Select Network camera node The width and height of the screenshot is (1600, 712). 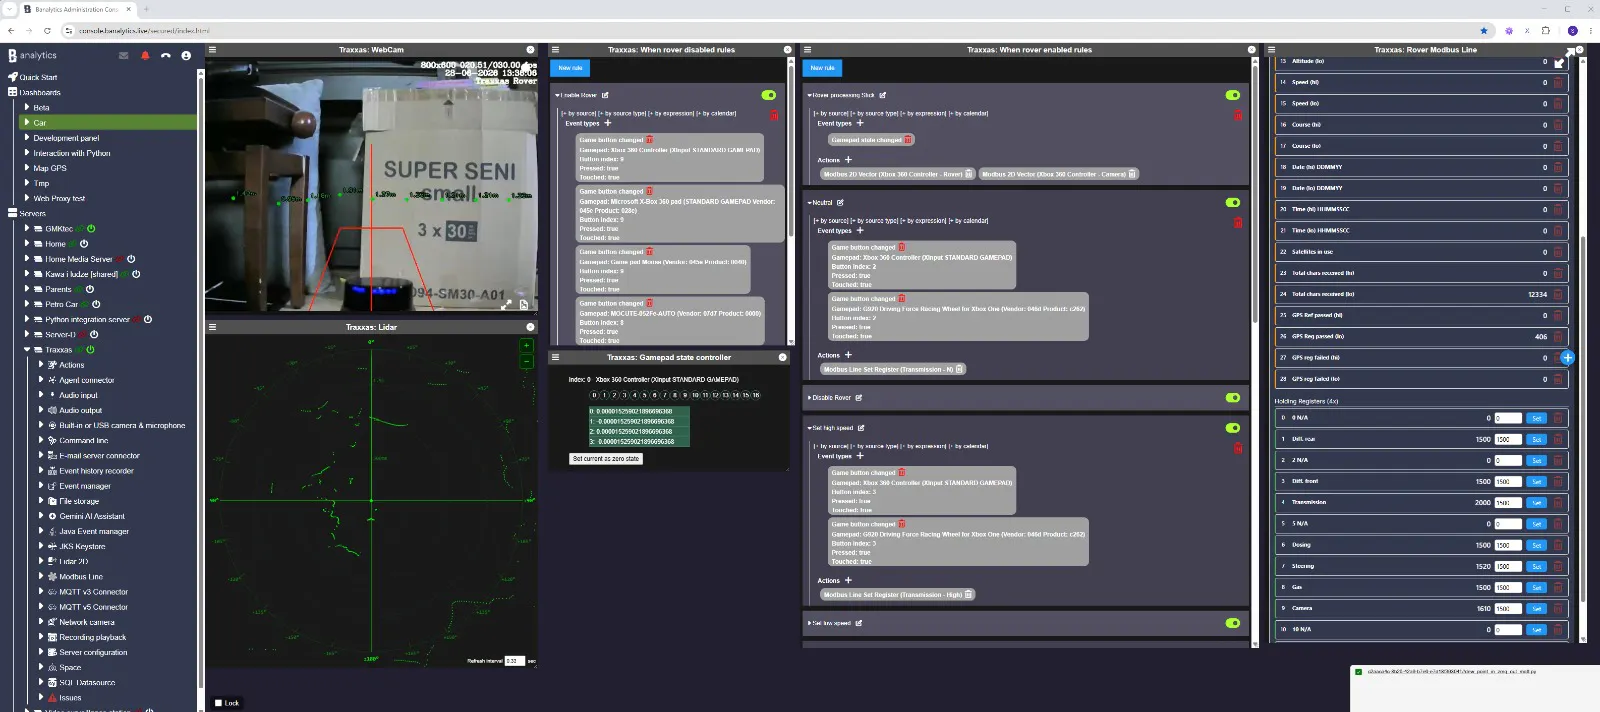87,622
